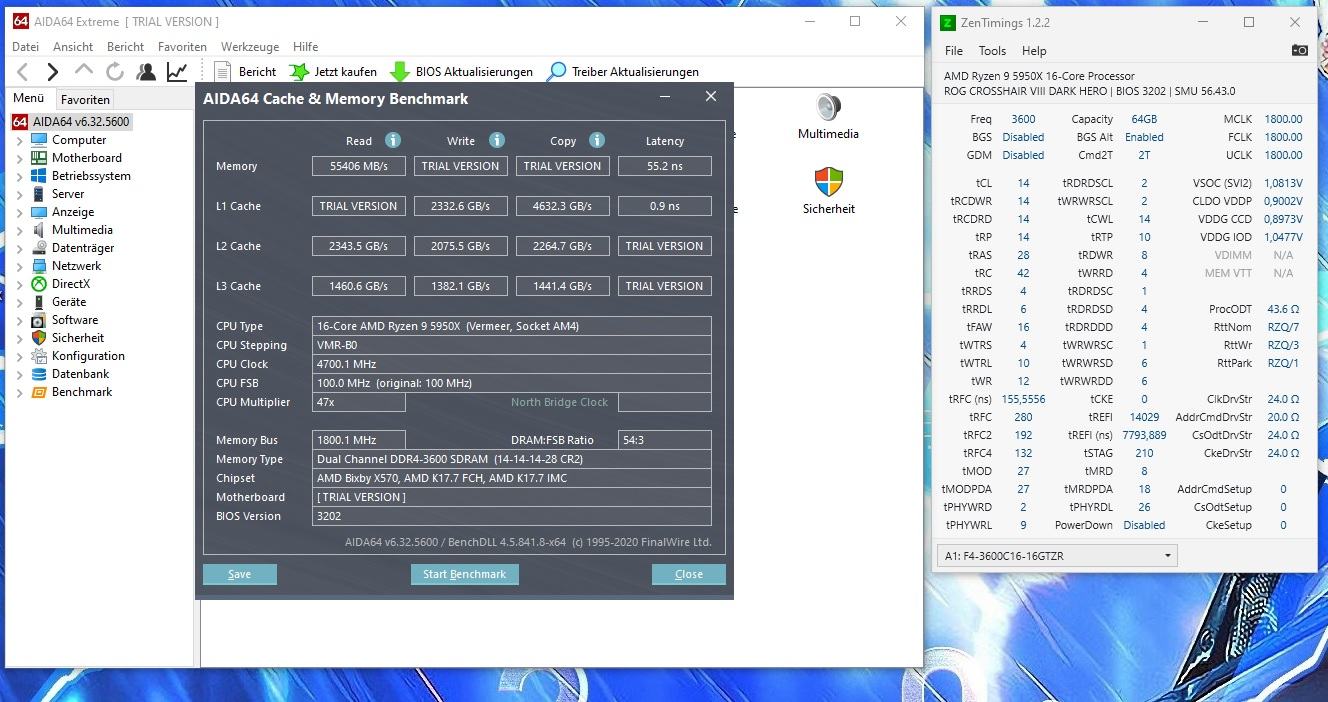Click the info icon next to Read
1328x702 pixels.
(393, 140)
